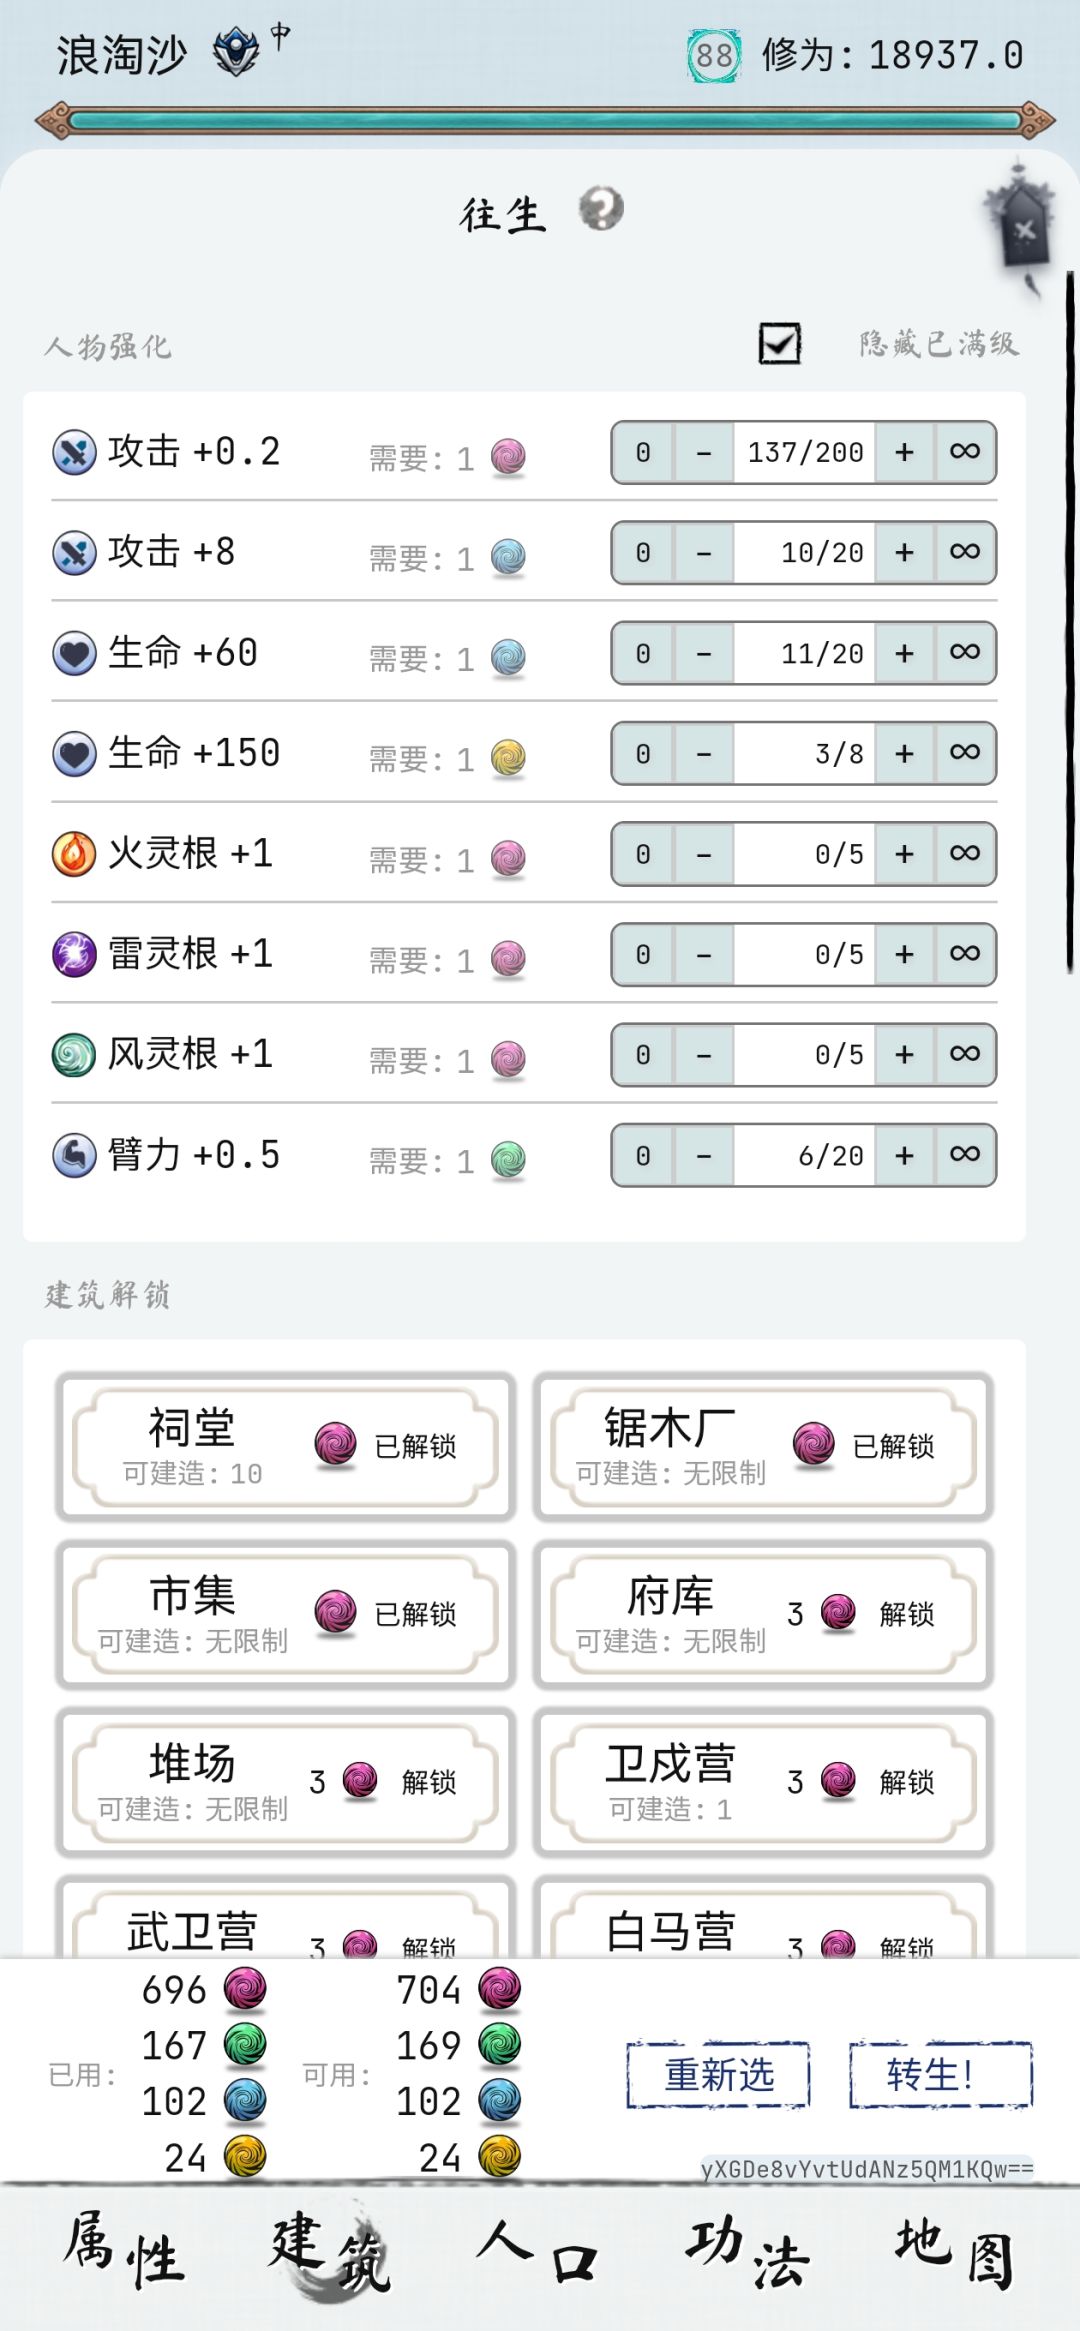The height and width of the screenshot is (2331, 1080).
Task: Switch to the 属性 tab
Action: (125, 2252)
